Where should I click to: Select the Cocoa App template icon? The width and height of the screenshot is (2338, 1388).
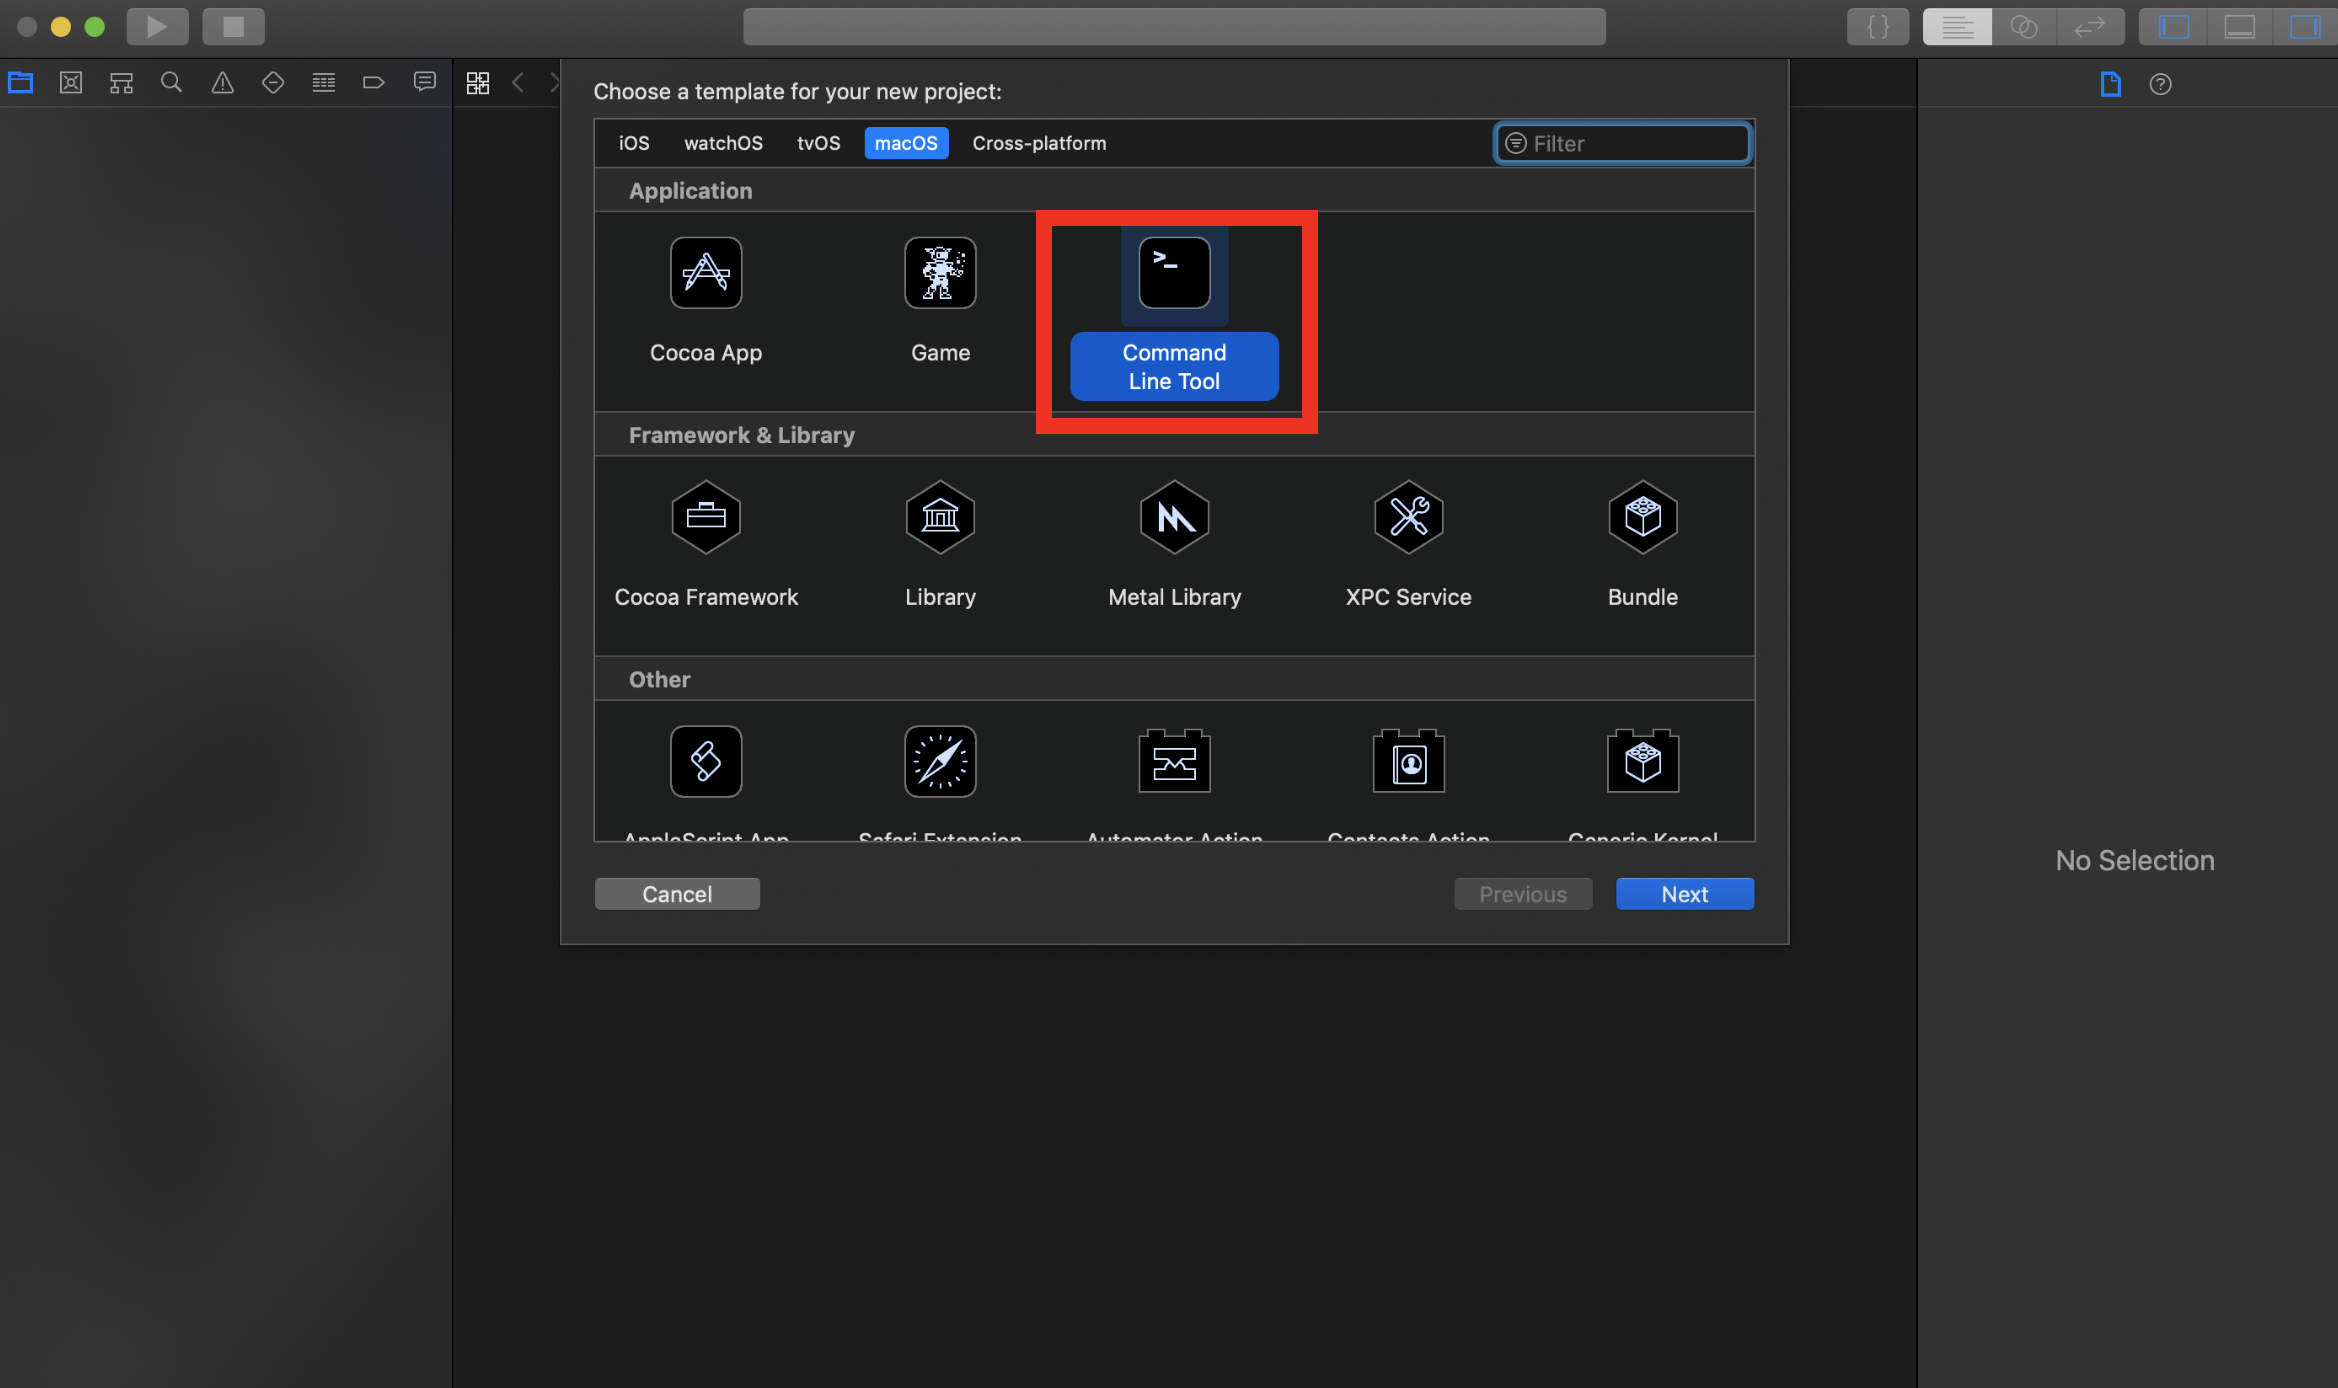point(706,273)
